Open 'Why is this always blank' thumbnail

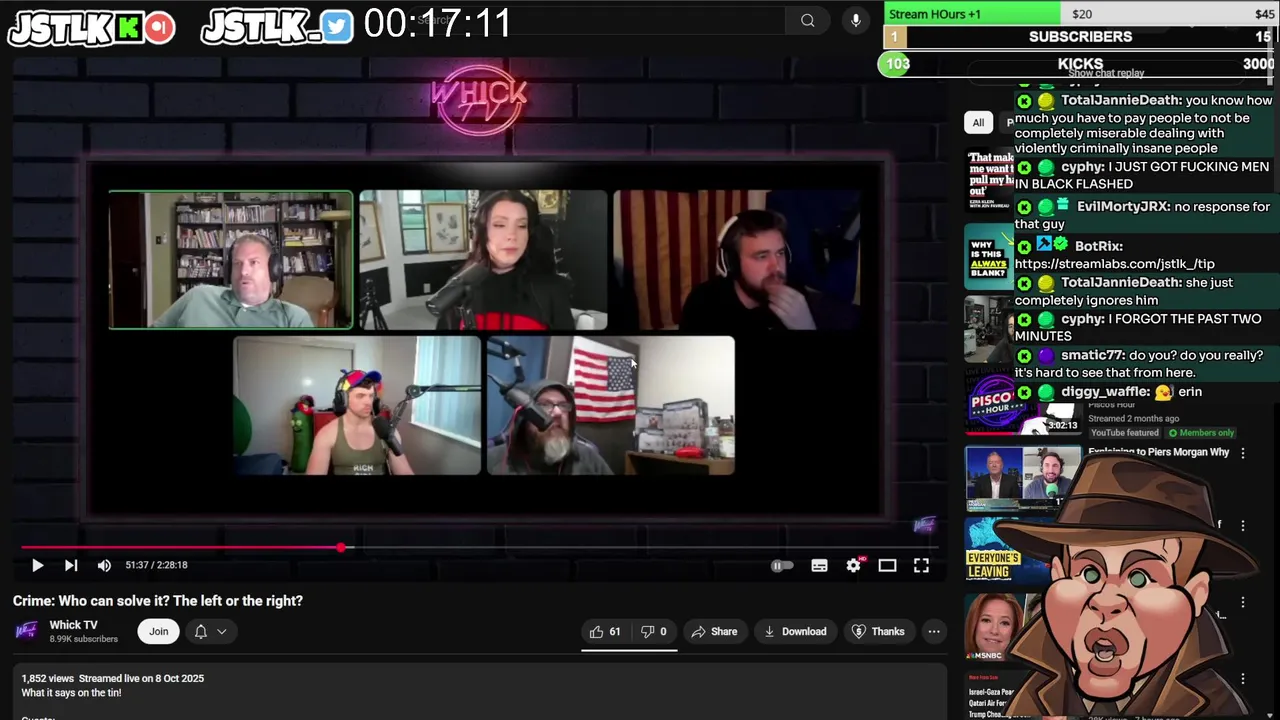[990, 256]
